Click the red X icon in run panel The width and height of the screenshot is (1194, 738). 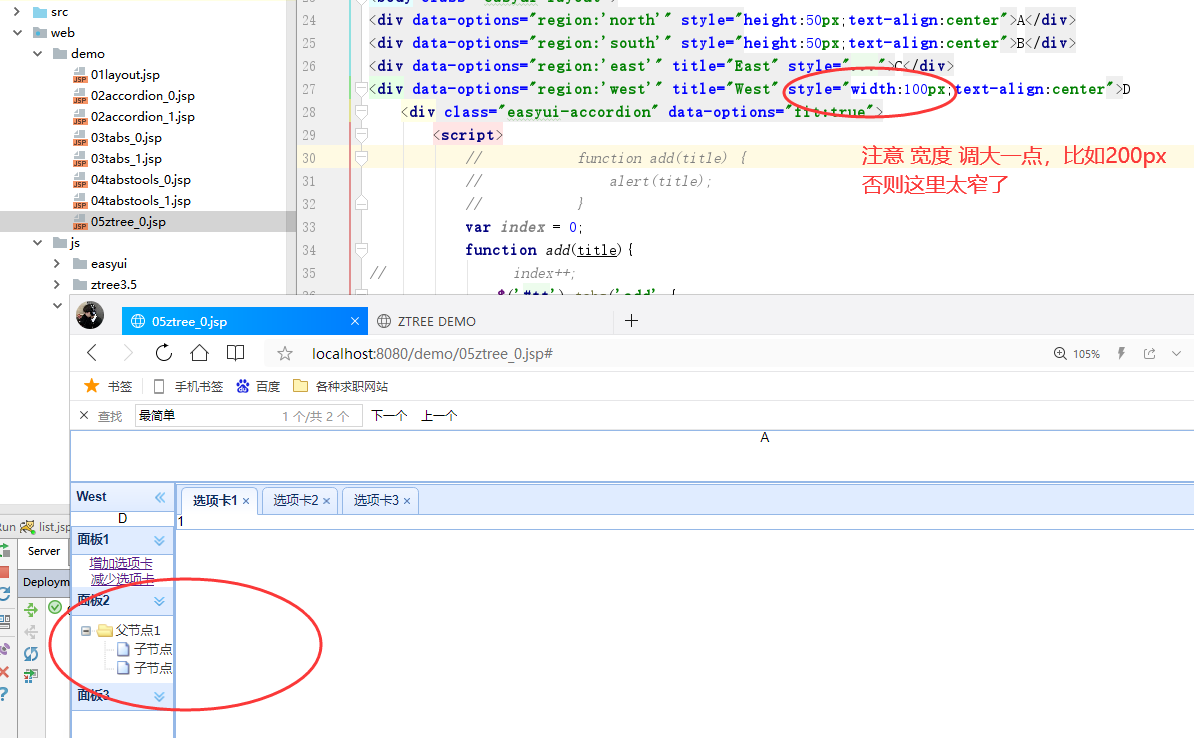[4, 672]
